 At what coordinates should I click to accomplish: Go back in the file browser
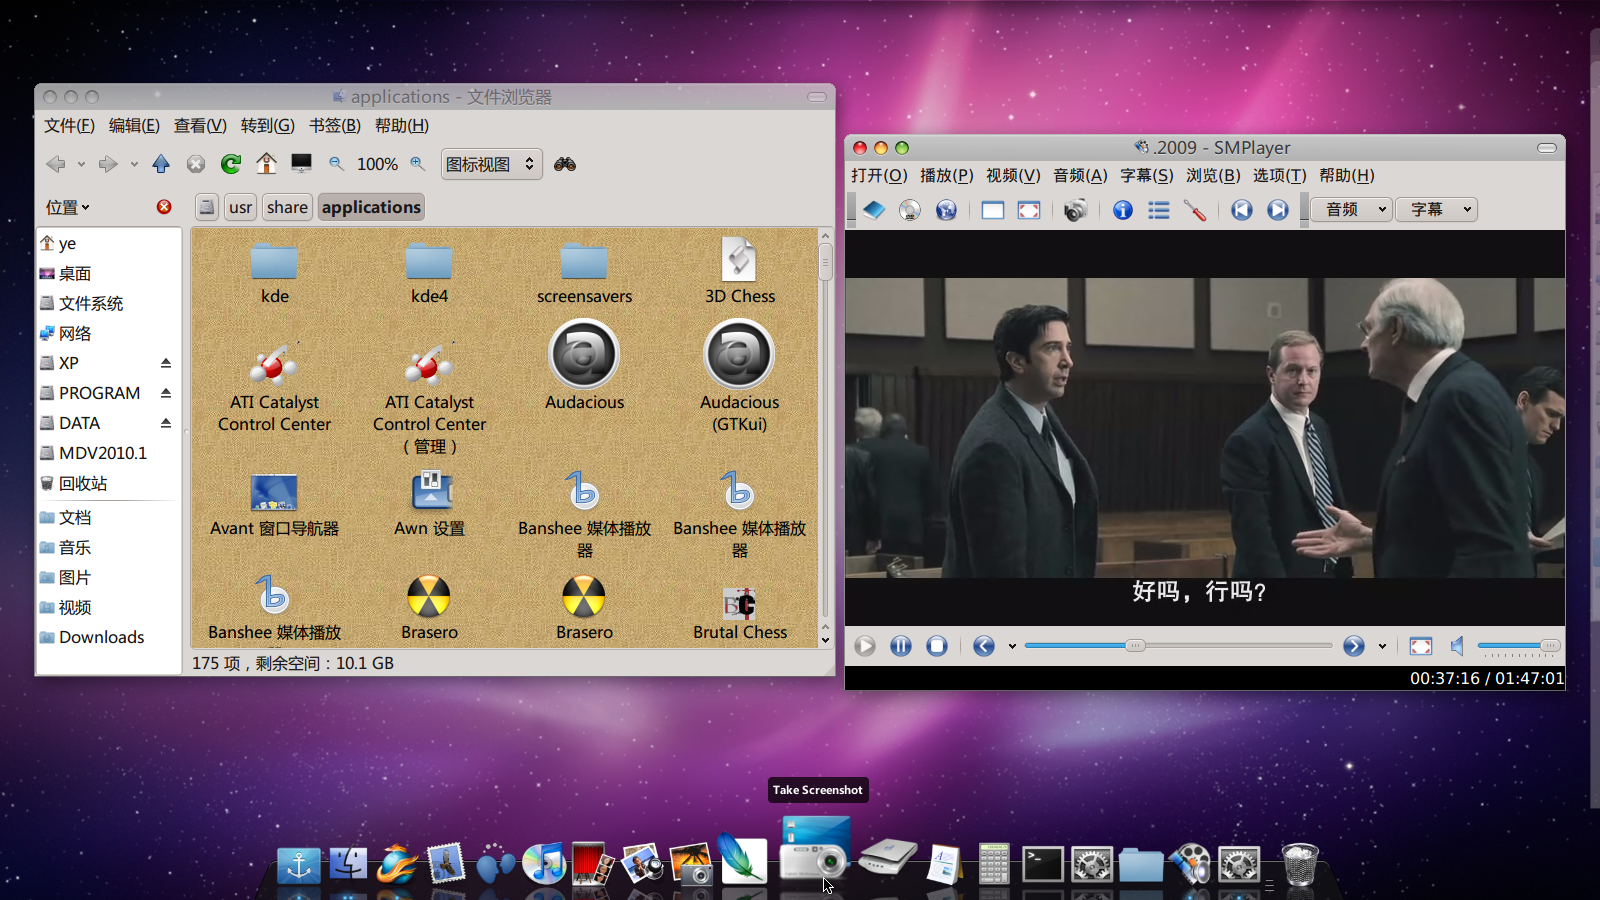pyautogui.click(x=56, y=164)
